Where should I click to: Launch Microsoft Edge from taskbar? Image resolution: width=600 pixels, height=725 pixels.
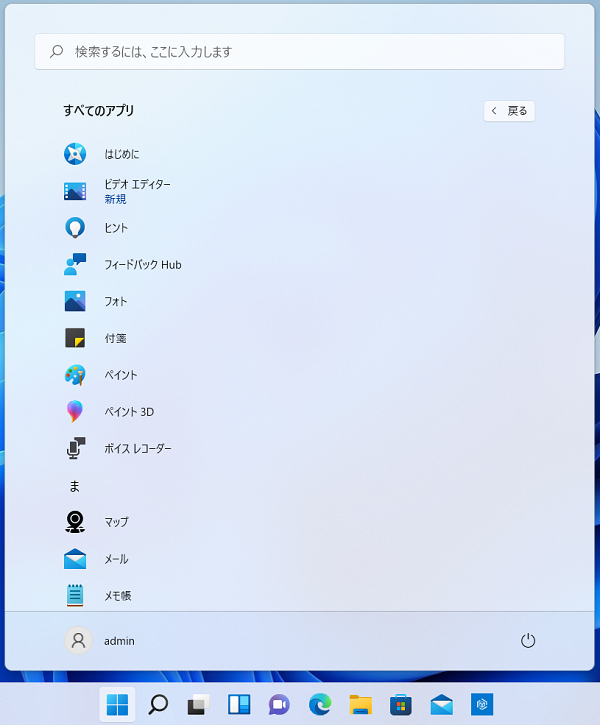tap(320, 704)
